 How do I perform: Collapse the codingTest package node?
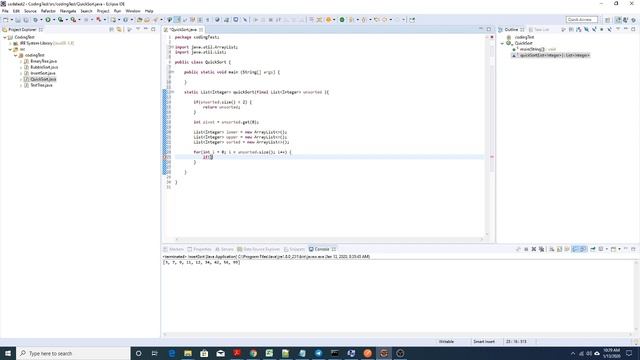click(x=16, y=55)
